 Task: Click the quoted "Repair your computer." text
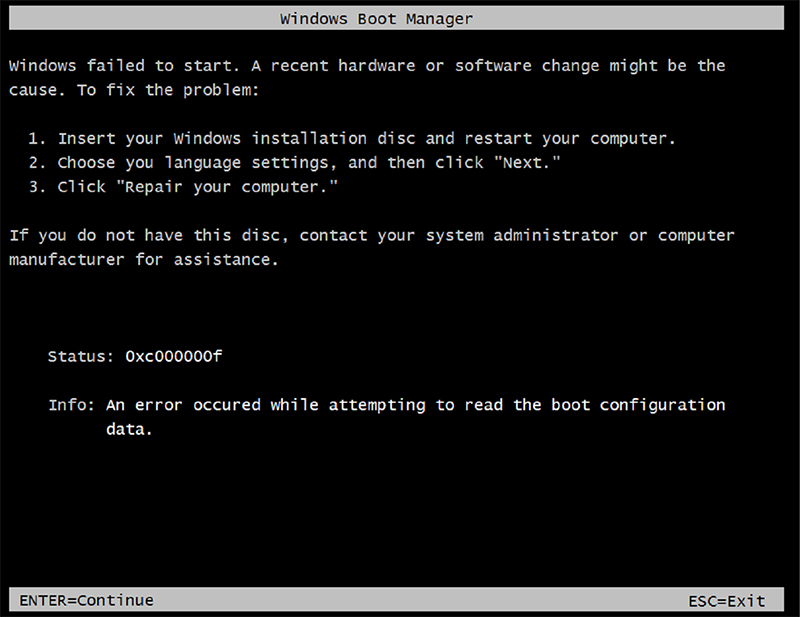coord(264,187)
